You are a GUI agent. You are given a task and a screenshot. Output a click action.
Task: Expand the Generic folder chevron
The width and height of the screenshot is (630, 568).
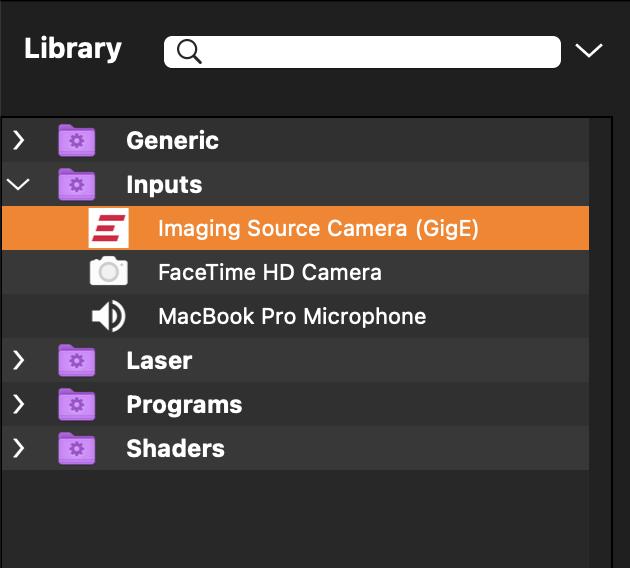pyautogui.click(x=18, y=140)
